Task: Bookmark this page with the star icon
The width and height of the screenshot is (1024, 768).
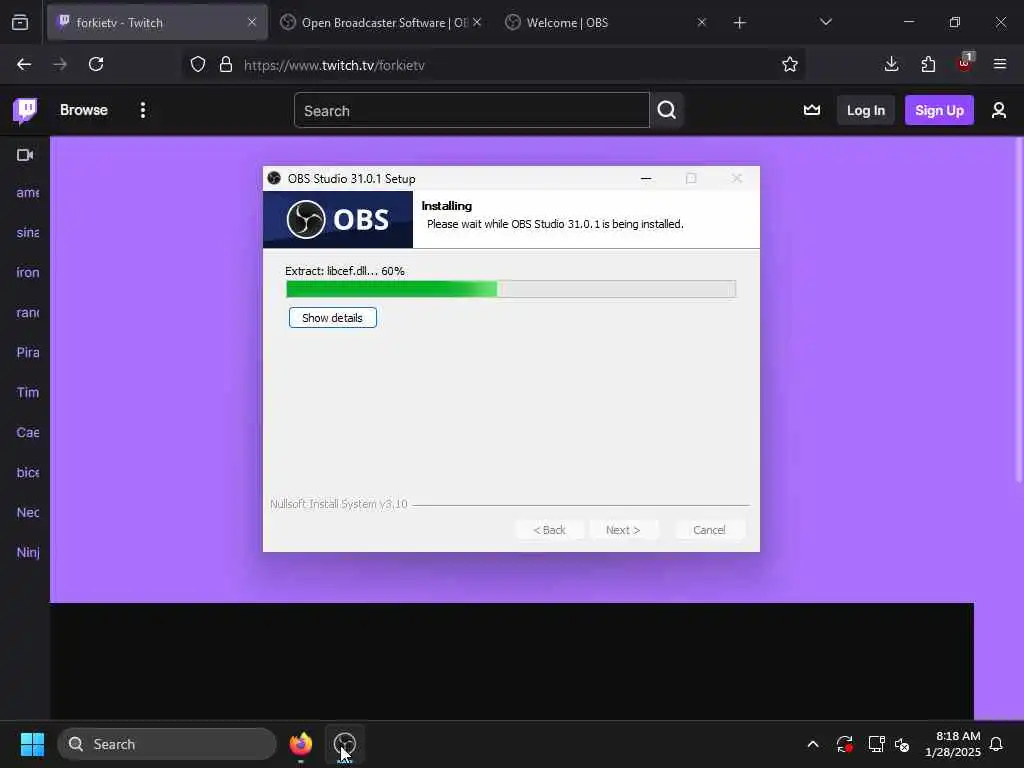Action: tap(790, 65)
